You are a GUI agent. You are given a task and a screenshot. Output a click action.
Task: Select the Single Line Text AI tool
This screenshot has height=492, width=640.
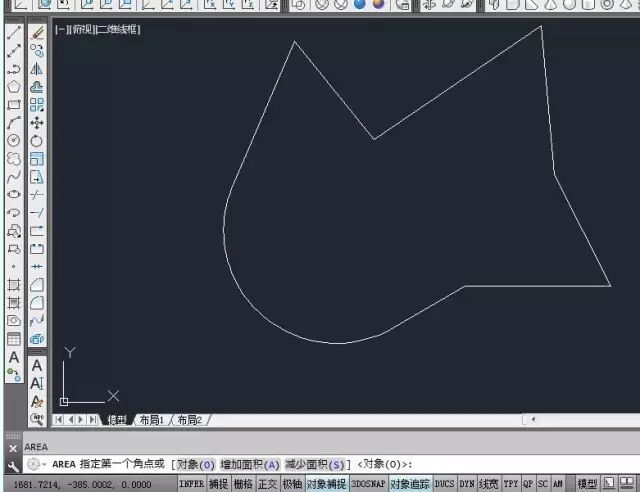(x=37, y=383)
